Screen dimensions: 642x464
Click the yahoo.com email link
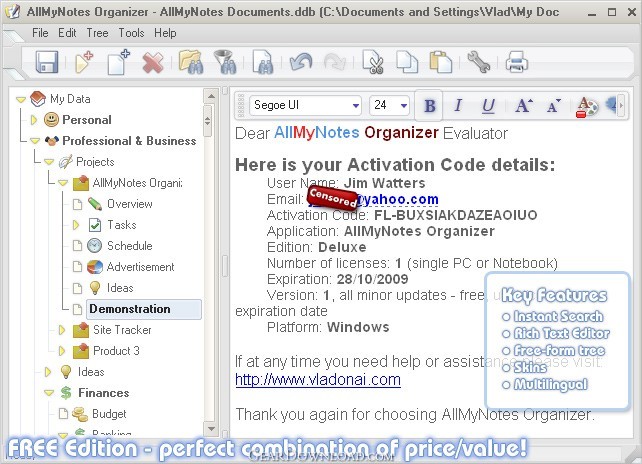(x=397, y=199)
